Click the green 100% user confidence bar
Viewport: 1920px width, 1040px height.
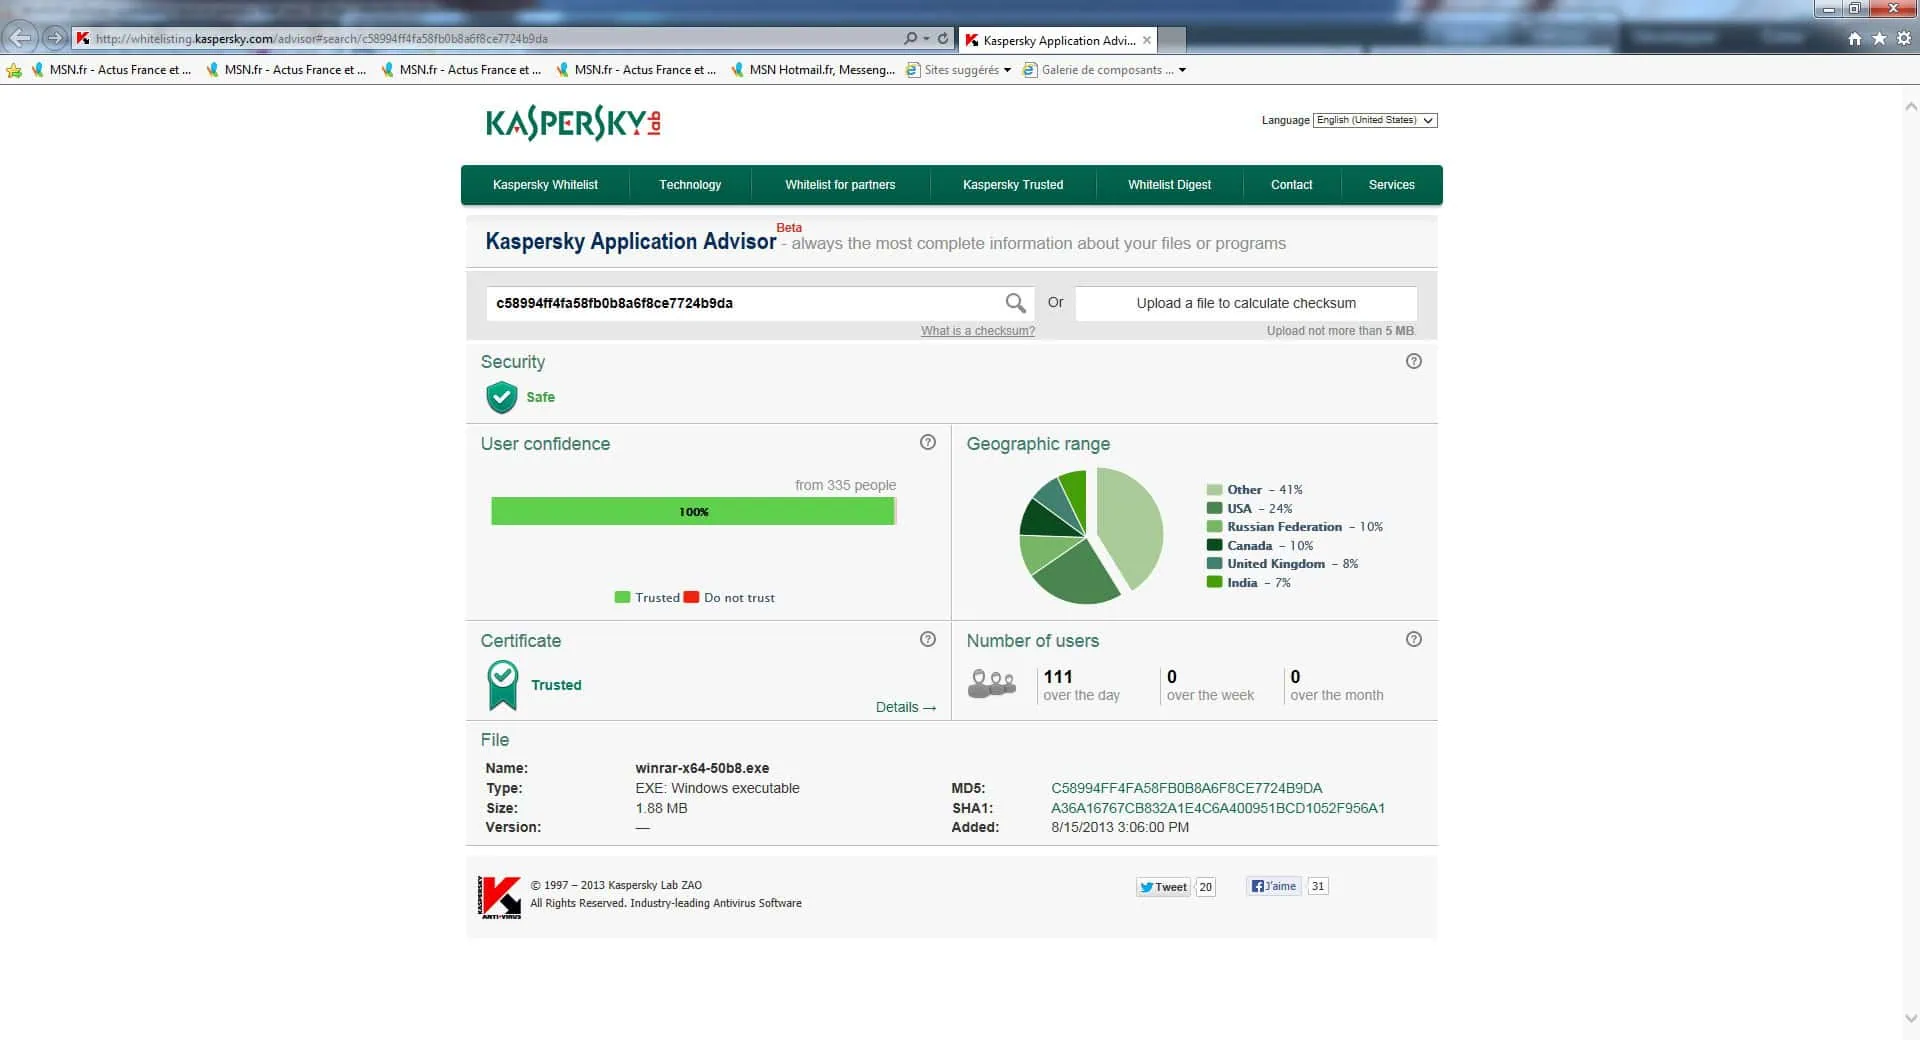tap(692, 511)
